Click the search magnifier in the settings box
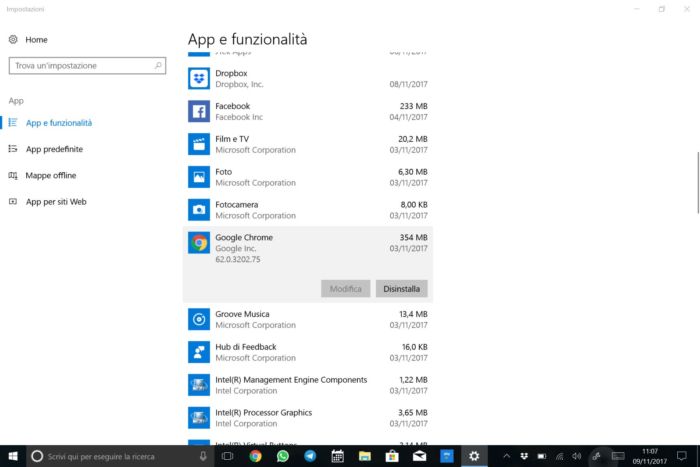Viewport: 700px width, 467px height. coord(158,66)
